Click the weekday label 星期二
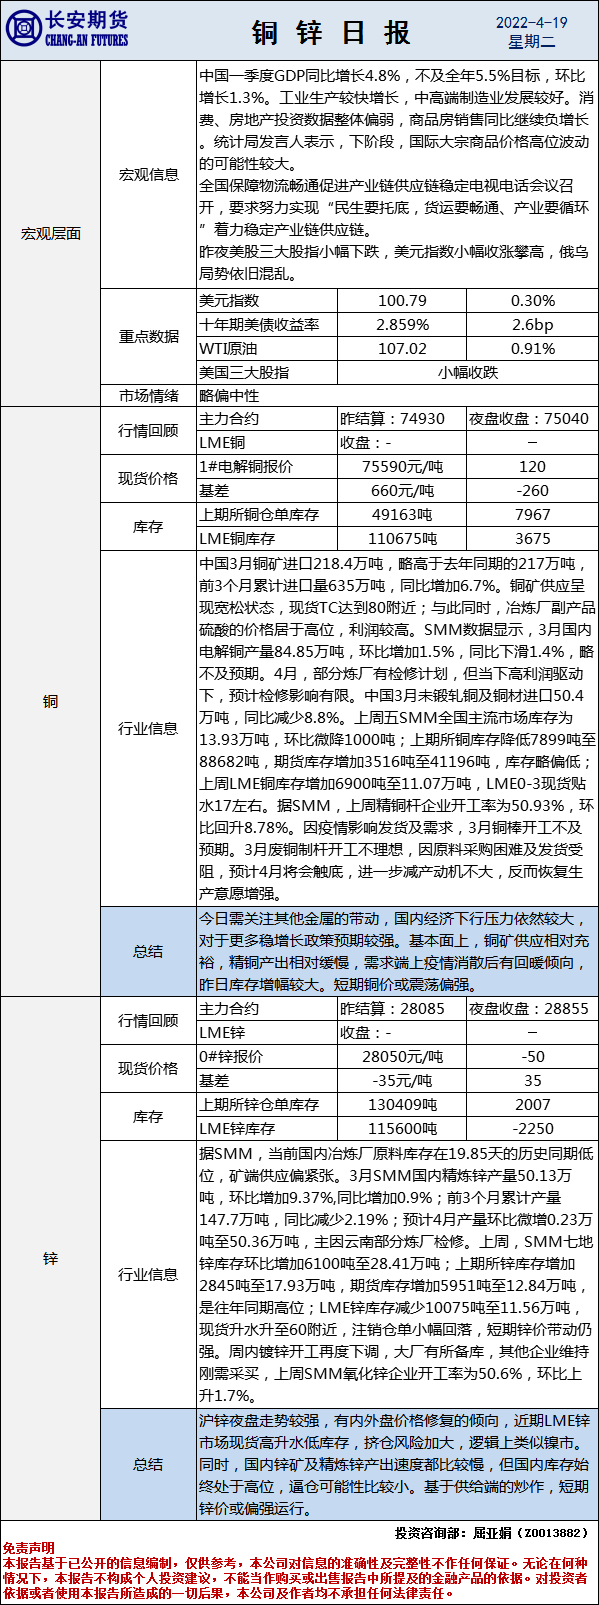Viewport: 599px width, 1605px height. [x=531, y=42]
